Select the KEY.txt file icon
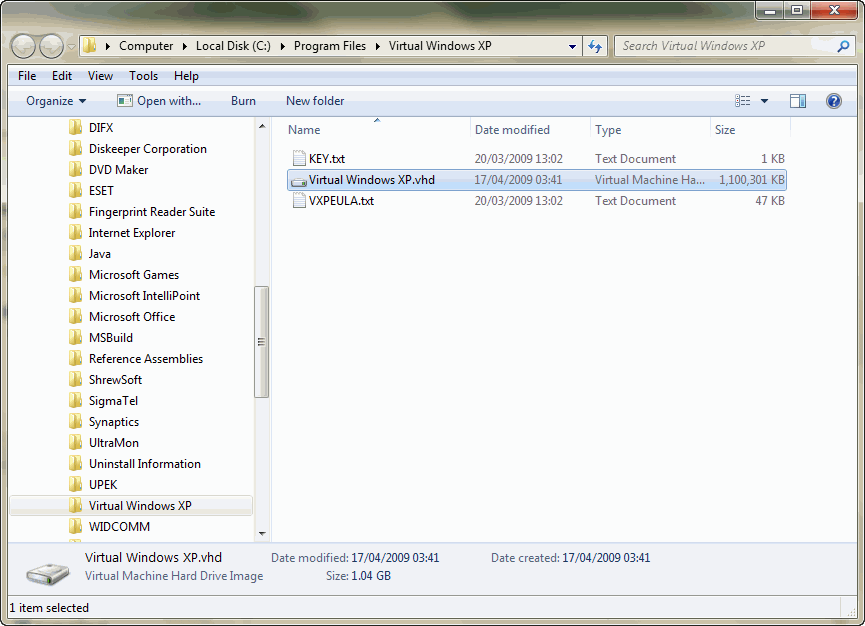 click(x=298, y=159)
